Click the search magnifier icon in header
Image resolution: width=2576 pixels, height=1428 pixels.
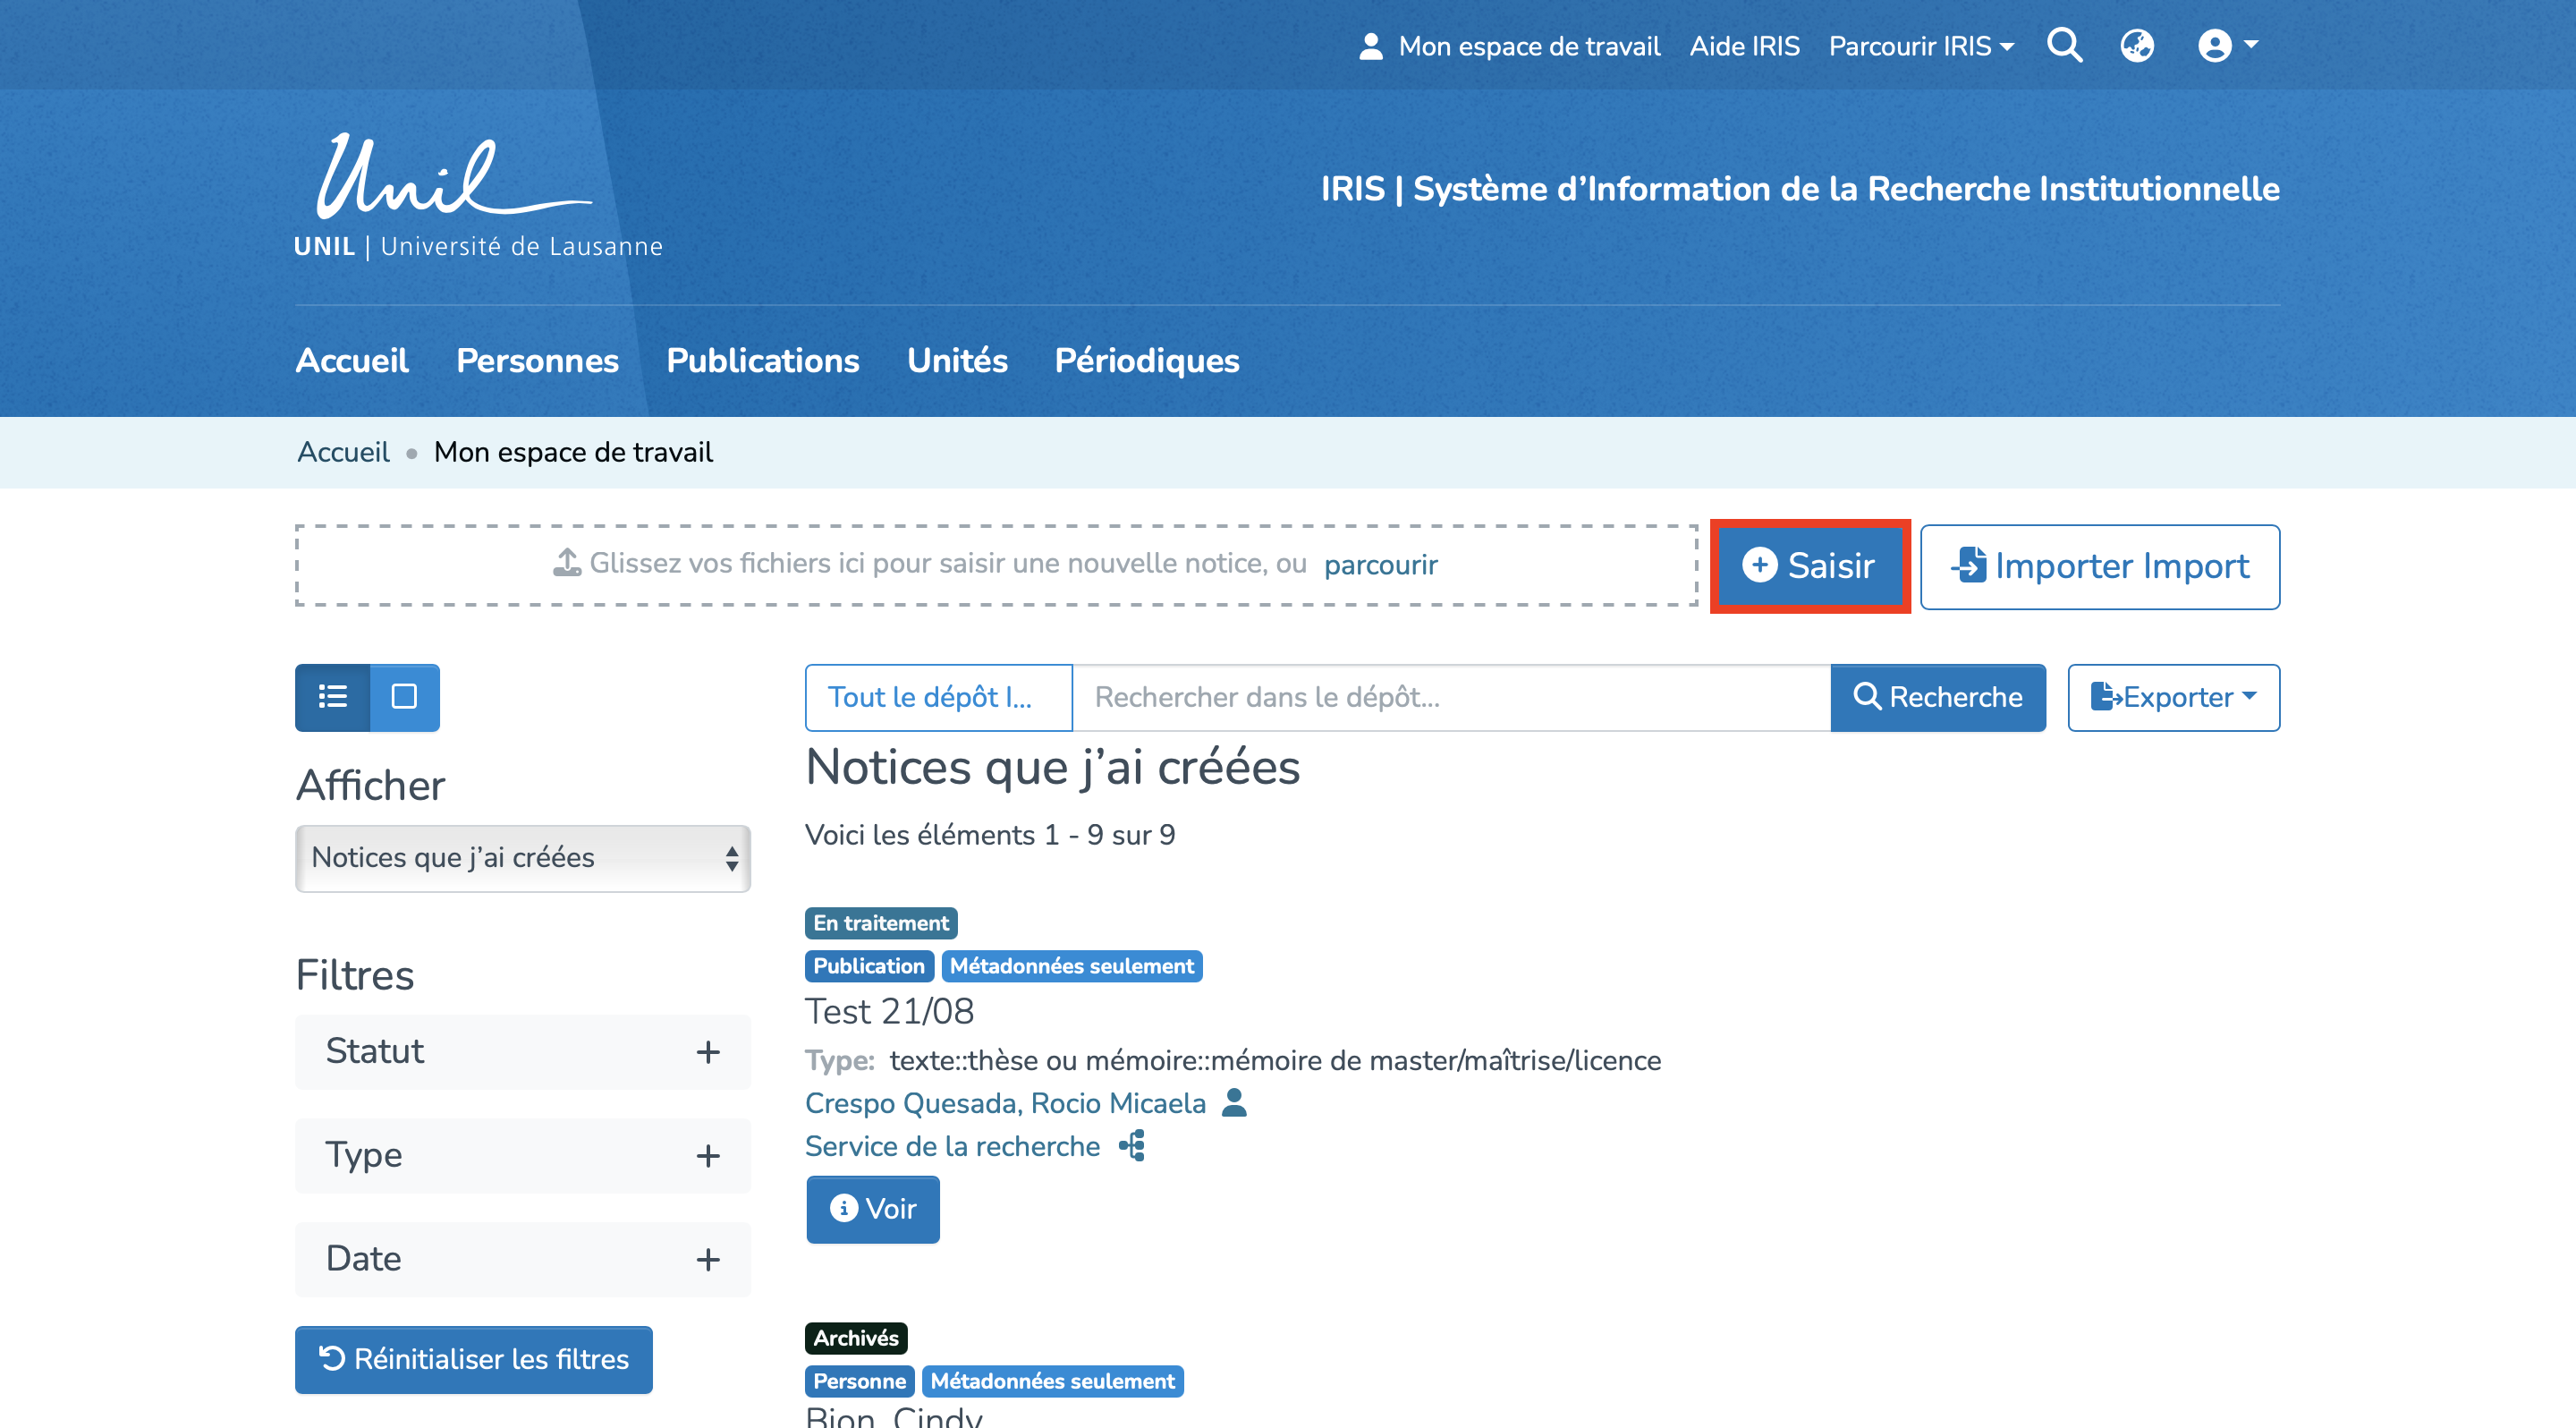(x=2064, y=45)
